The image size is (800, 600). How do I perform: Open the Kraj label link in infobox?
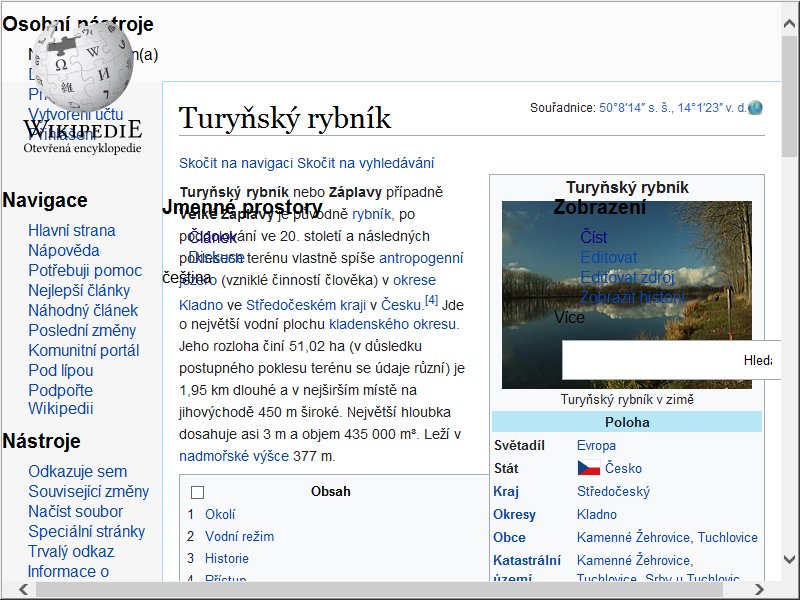(506, 491)
